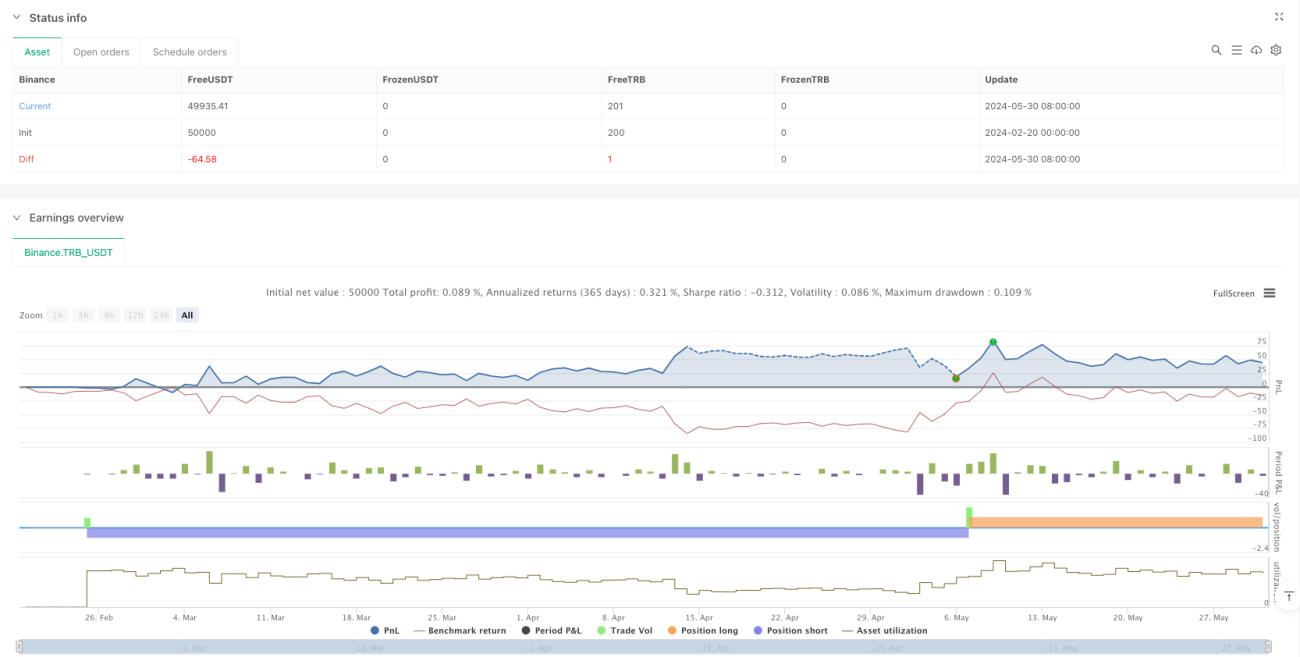
Task: Click the chart range navigator slider
Action: pos(645,647)
